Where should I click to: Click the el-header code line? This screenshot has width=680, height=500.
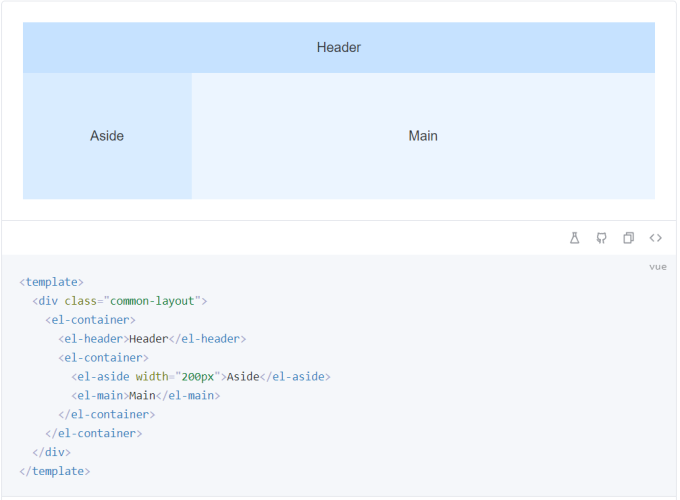click(152, 339)
